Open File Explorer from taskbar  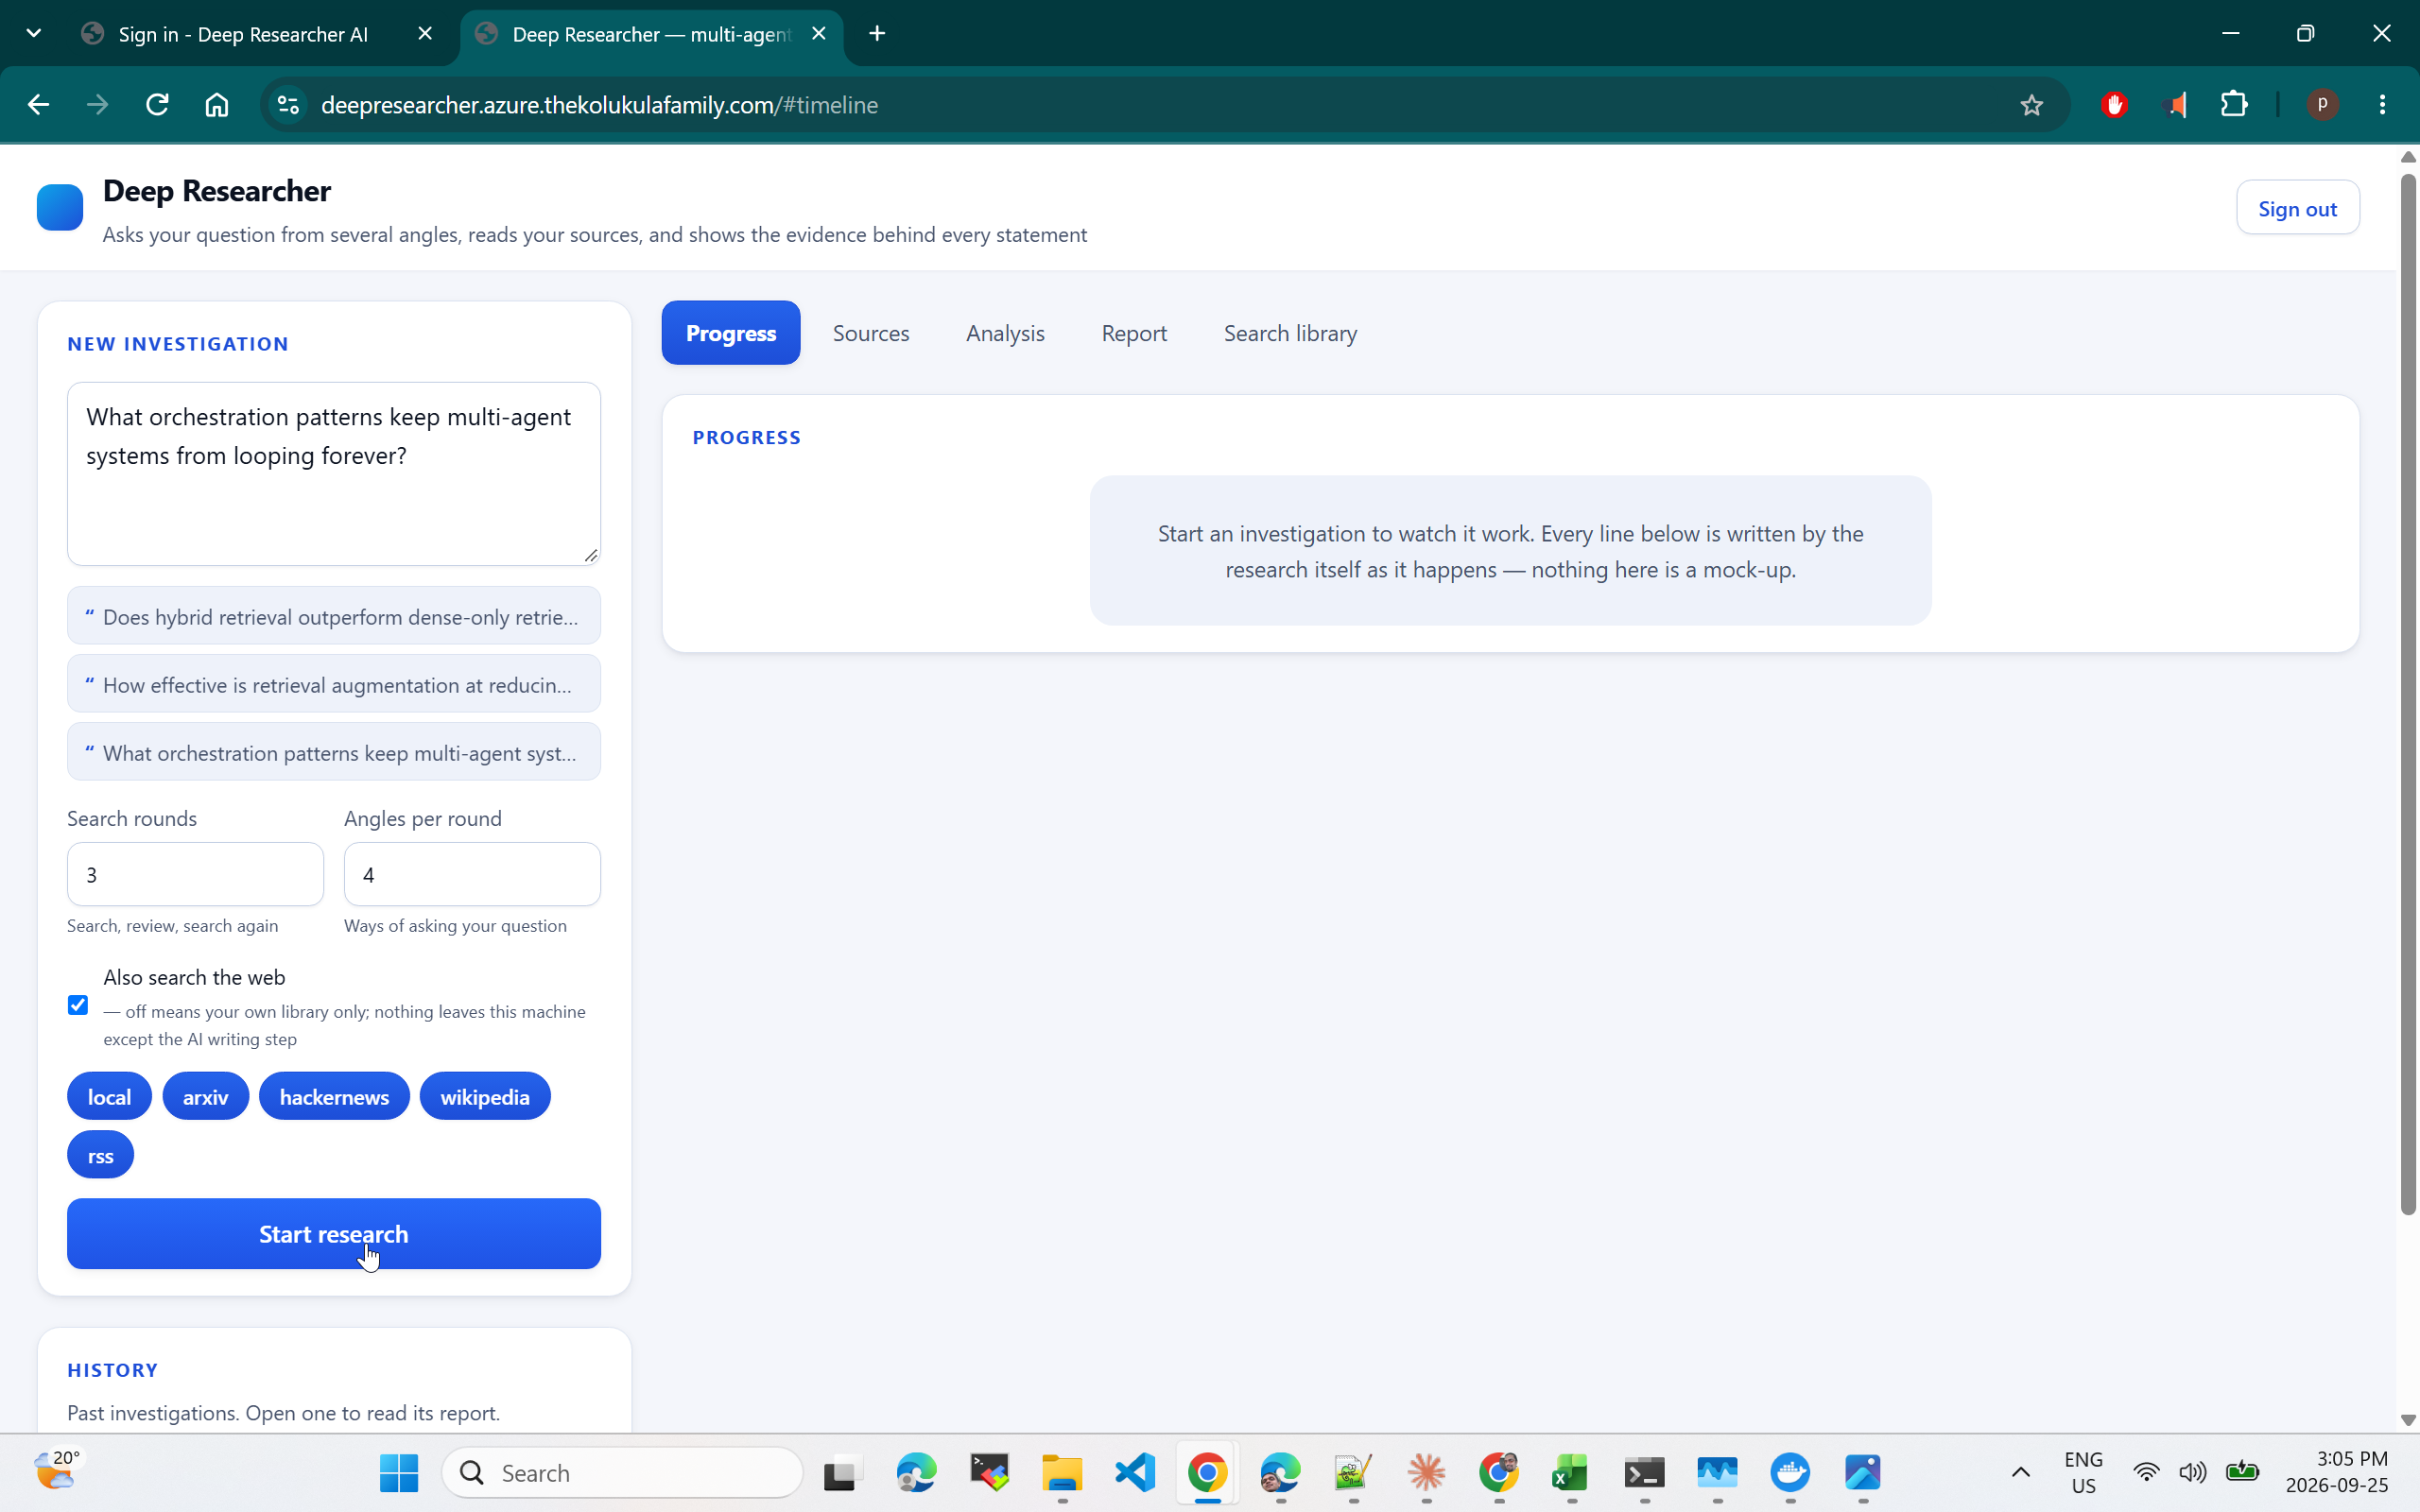point(1062,1472)
